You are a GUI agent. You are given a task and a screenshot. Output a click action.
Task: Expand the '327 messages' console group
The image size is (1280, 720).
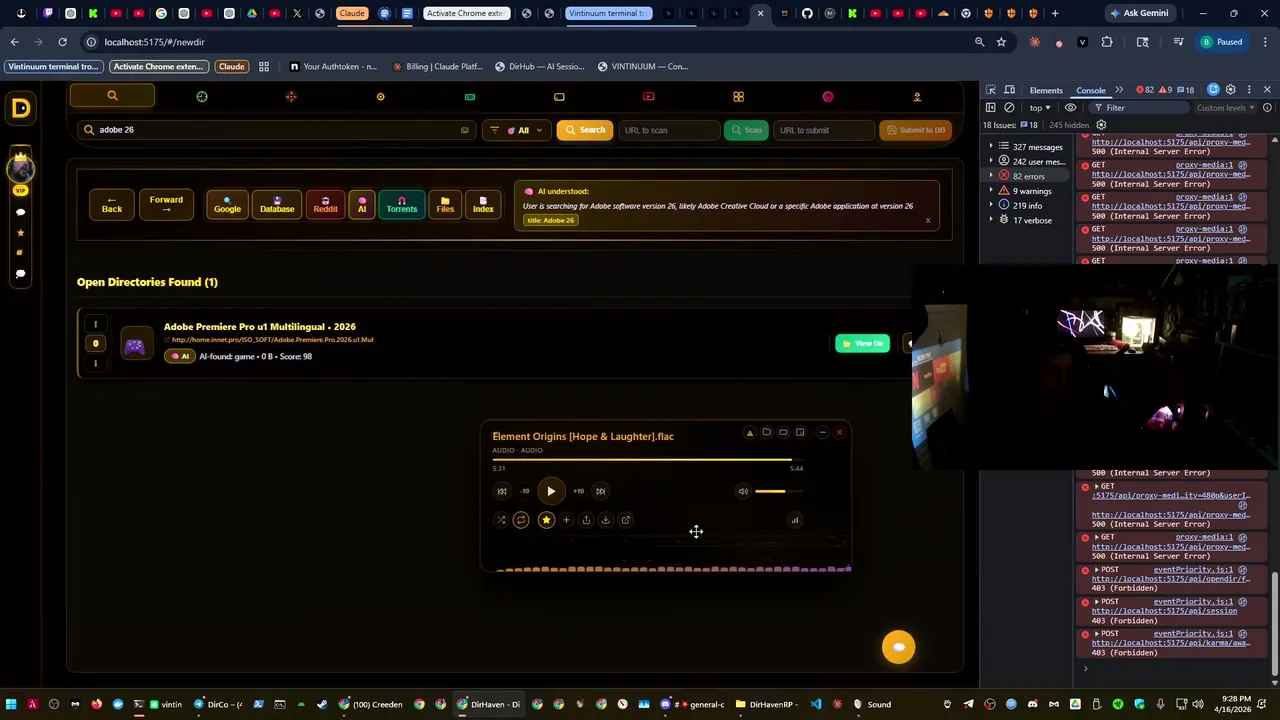(x=1027, y=147)
